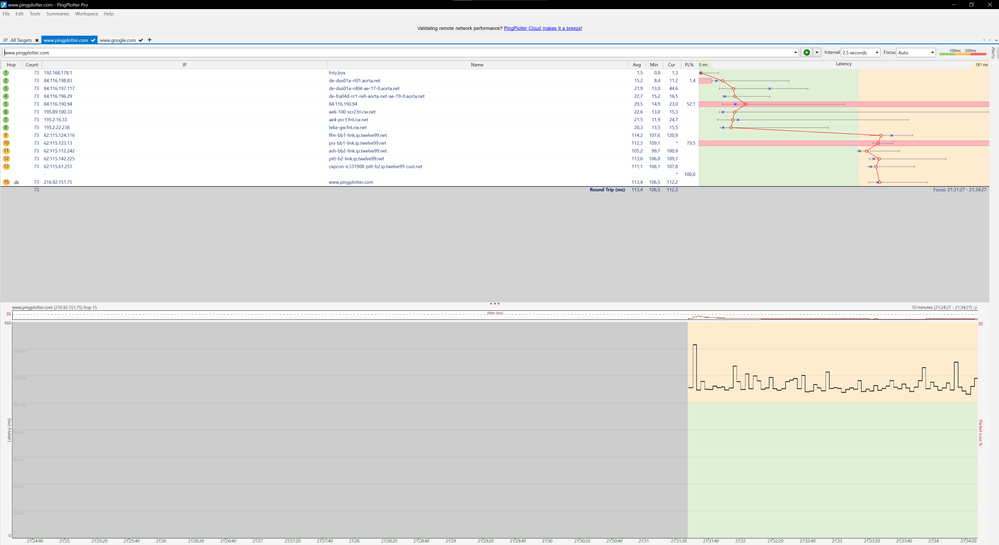The width and height of the screenshot is (999, 545).
Task: Toggle the checkmark on www.google.com tab
Action: click(x=141, y=40)
